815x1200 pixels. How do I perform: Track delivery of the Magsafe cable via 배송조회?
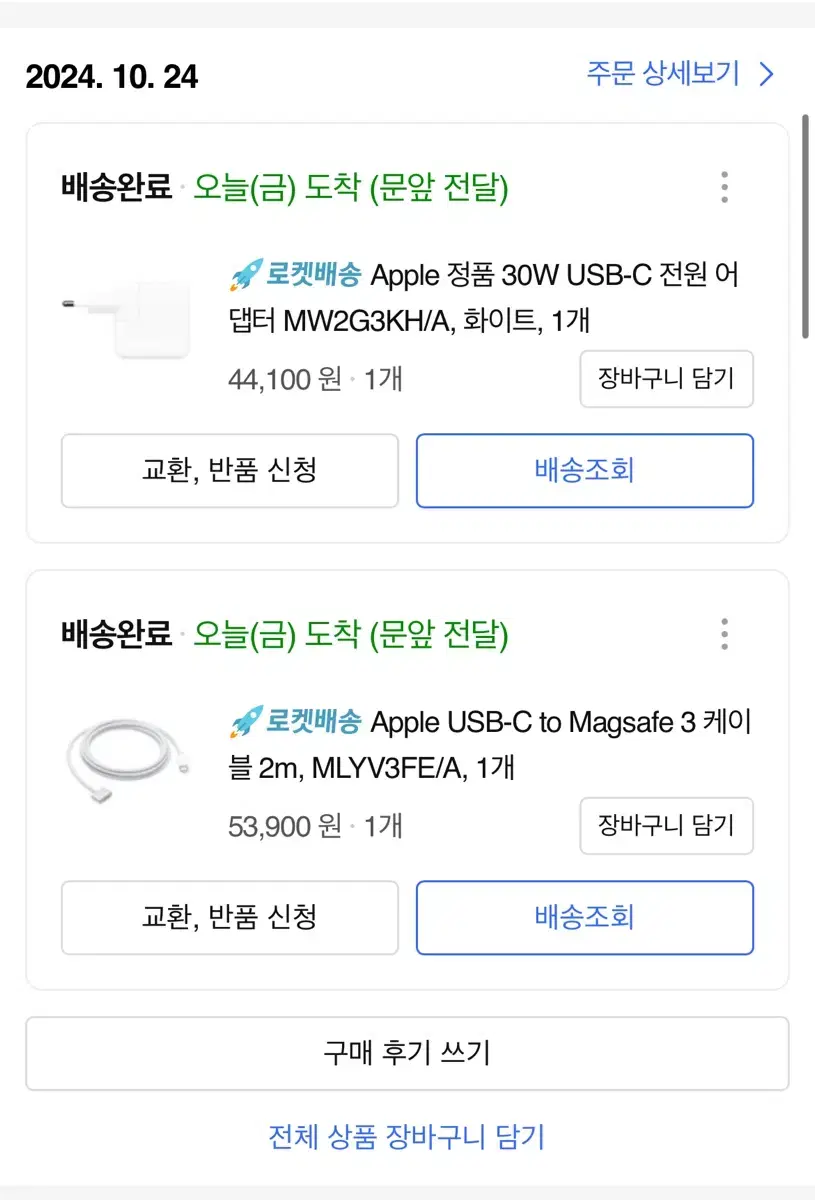(x=585, y=917)
